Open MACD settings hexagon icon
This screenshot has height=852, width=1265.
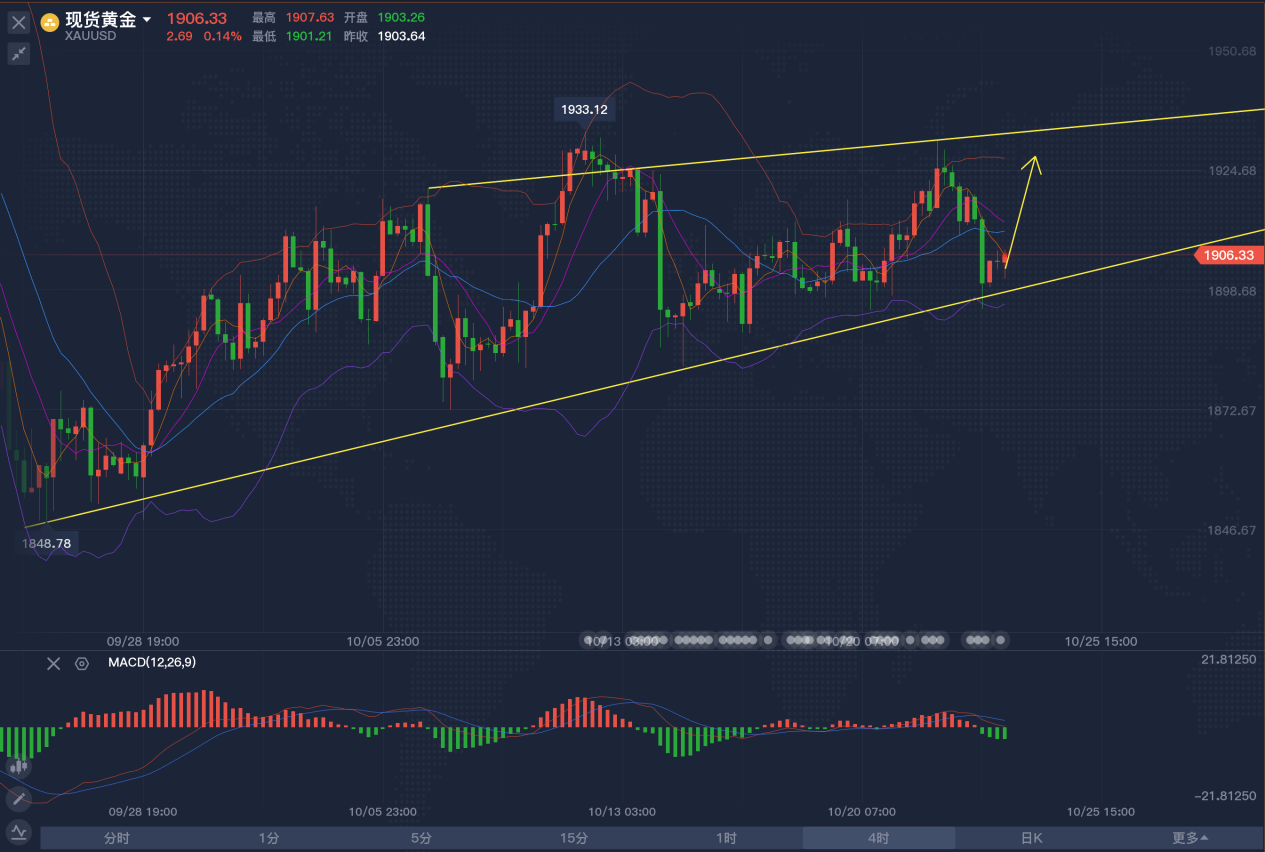pyautogui.click(x=82, y=663)
